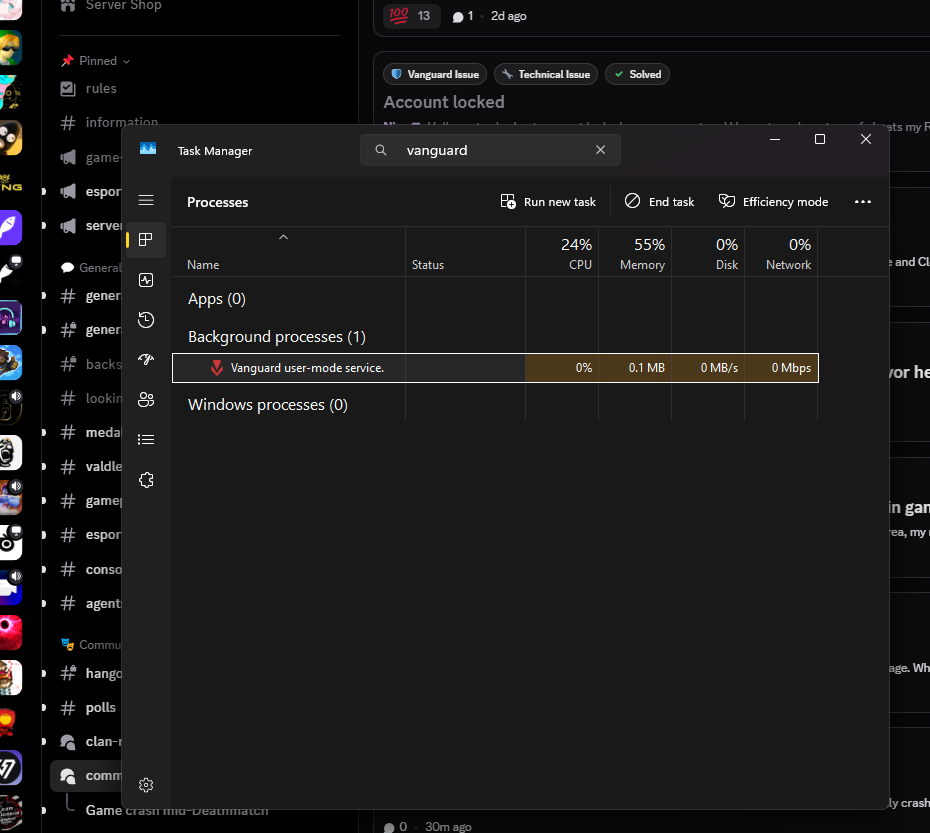
Task: Click the 0.1 MB memory cell
Action: click(635, 368)
